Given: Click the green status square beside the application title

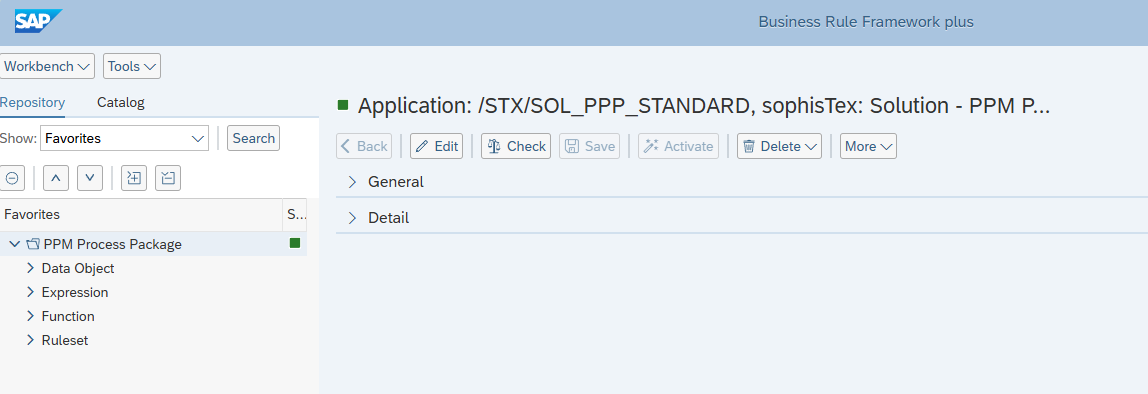Looking at the screenshot, I should point(343,105).
